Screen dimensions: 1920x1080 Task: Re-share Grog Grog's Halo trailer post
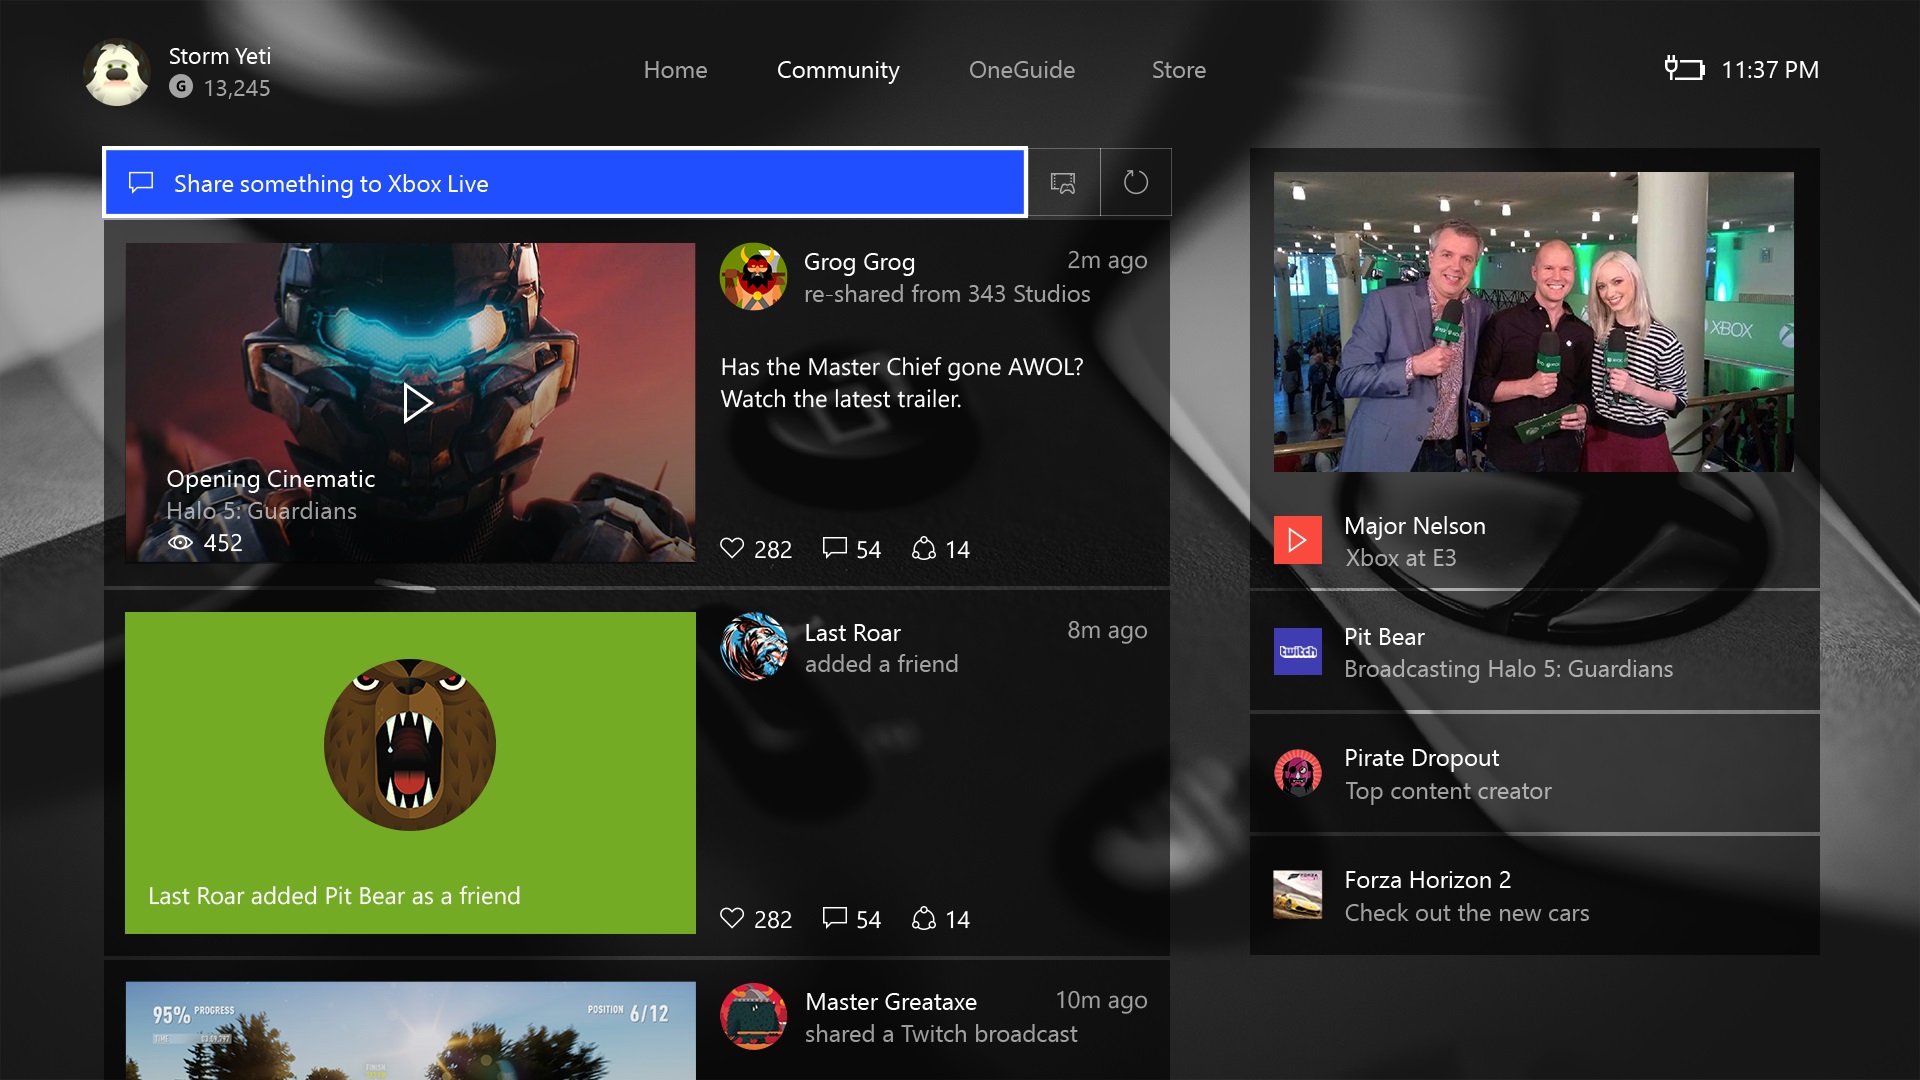(x=924, y=549)
